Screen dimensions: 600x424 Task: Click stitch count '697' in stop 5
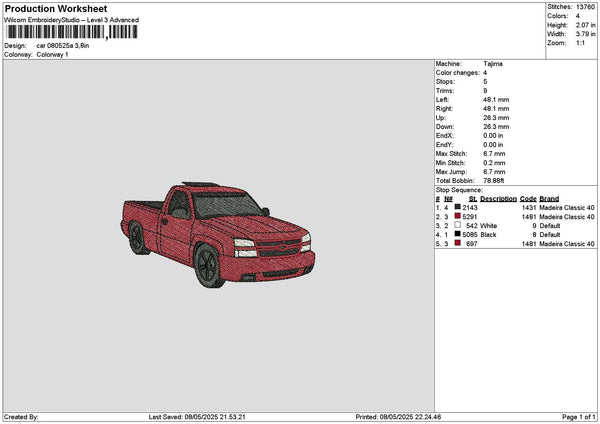click(x=472, y=244)
